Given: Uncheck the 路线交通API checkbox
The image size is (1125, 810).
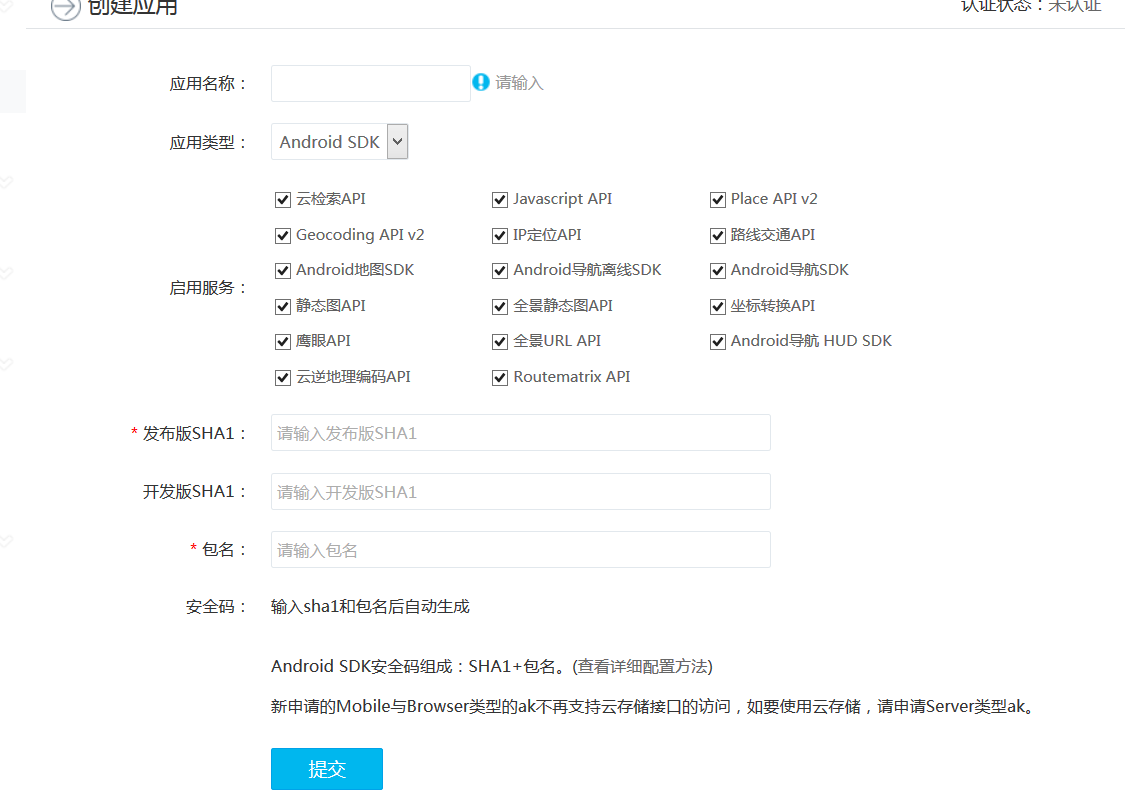Looking at the screenshot, I should pos(717,235).
